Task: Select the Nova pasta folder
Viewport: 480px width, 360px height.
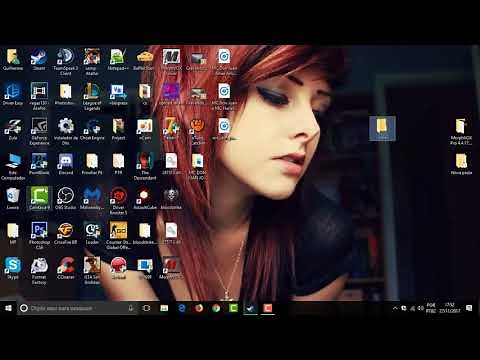Action: [x=461, y=164]
